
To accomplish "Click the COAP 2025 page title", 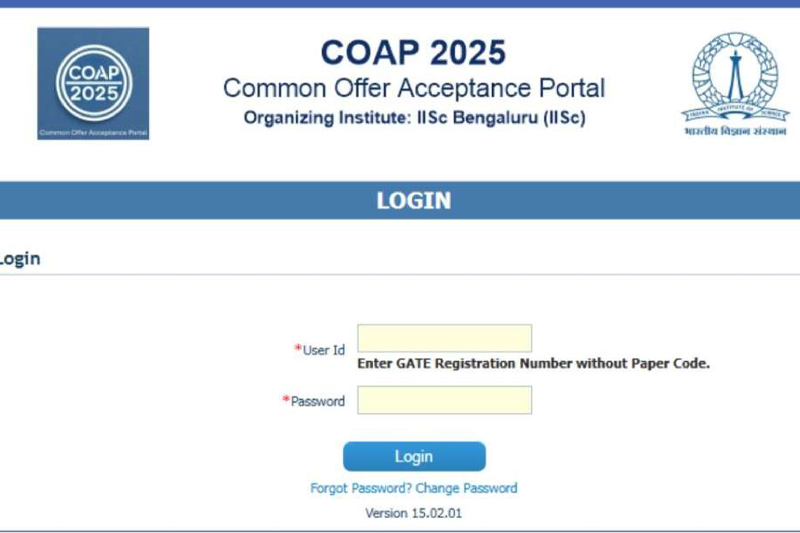I will pyautogui.click(x=413, y=52).
